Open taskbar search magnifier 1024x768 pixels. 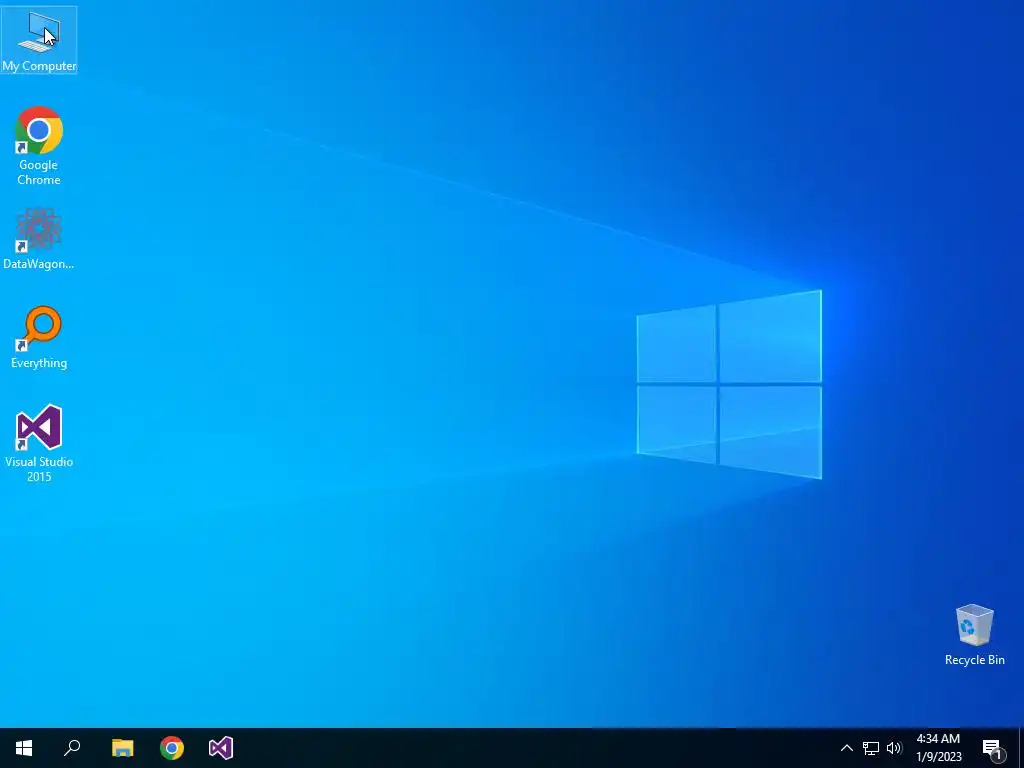[x=72, y=748]
